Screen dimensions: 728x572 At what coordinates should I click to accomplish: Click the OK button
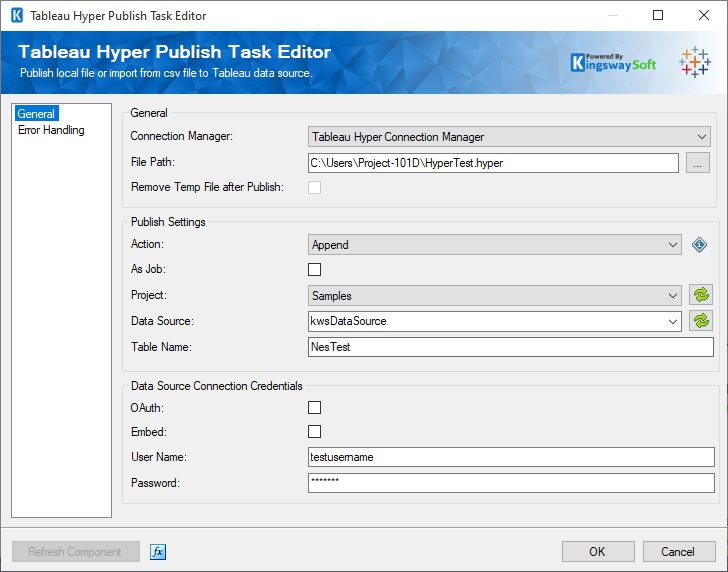pyautogui.click(x=598, y=552)
